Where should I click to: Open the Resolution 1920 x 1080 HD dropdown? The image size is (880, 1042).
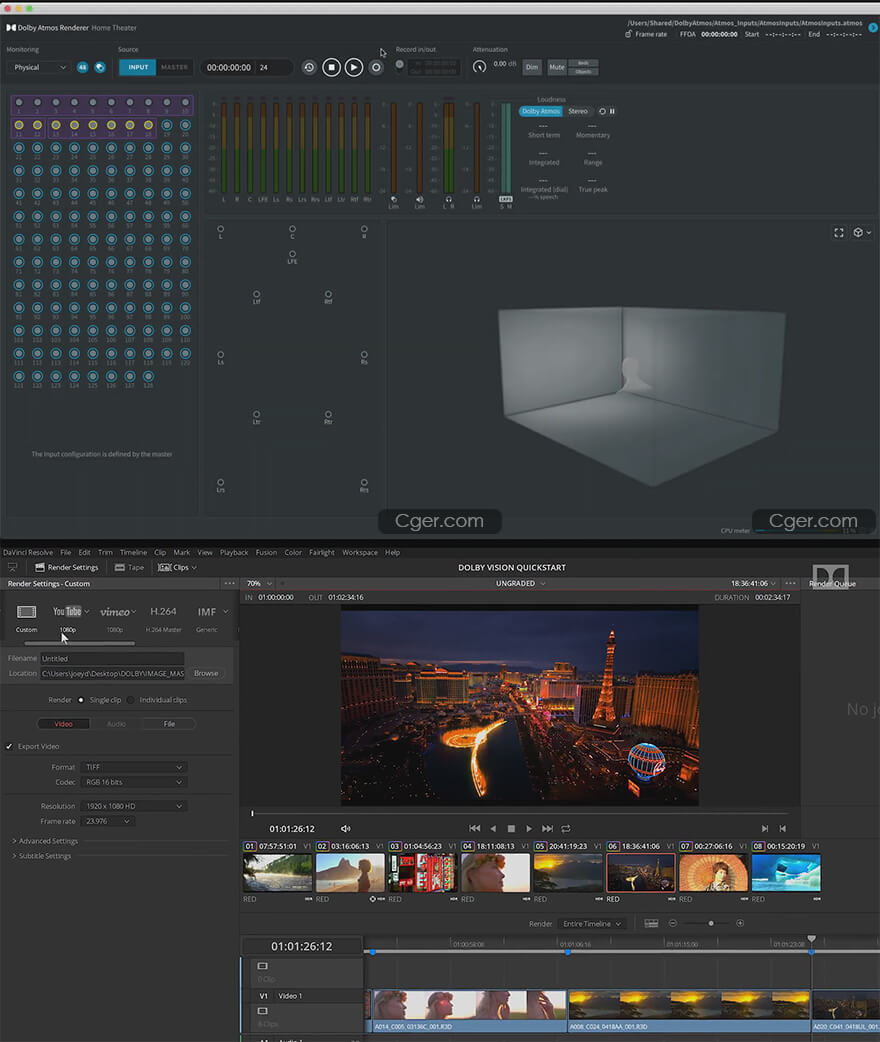133,806
